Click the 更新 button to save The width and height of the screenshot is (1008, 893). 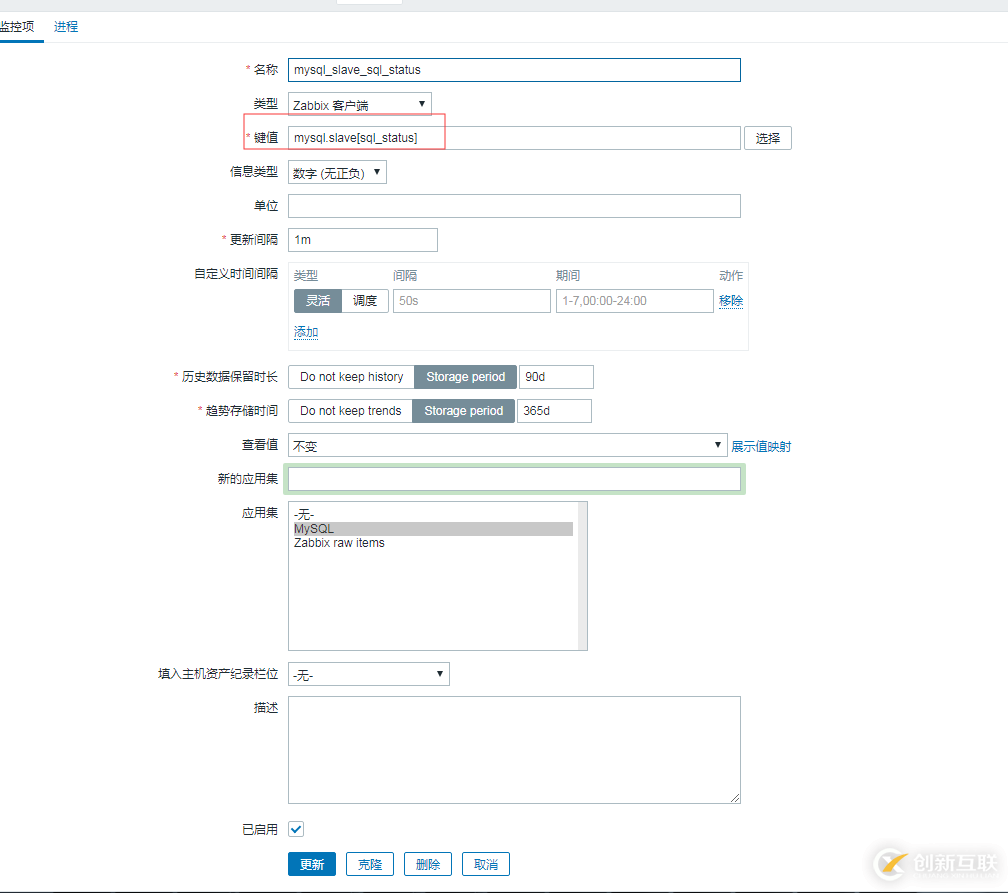point(312,863)
